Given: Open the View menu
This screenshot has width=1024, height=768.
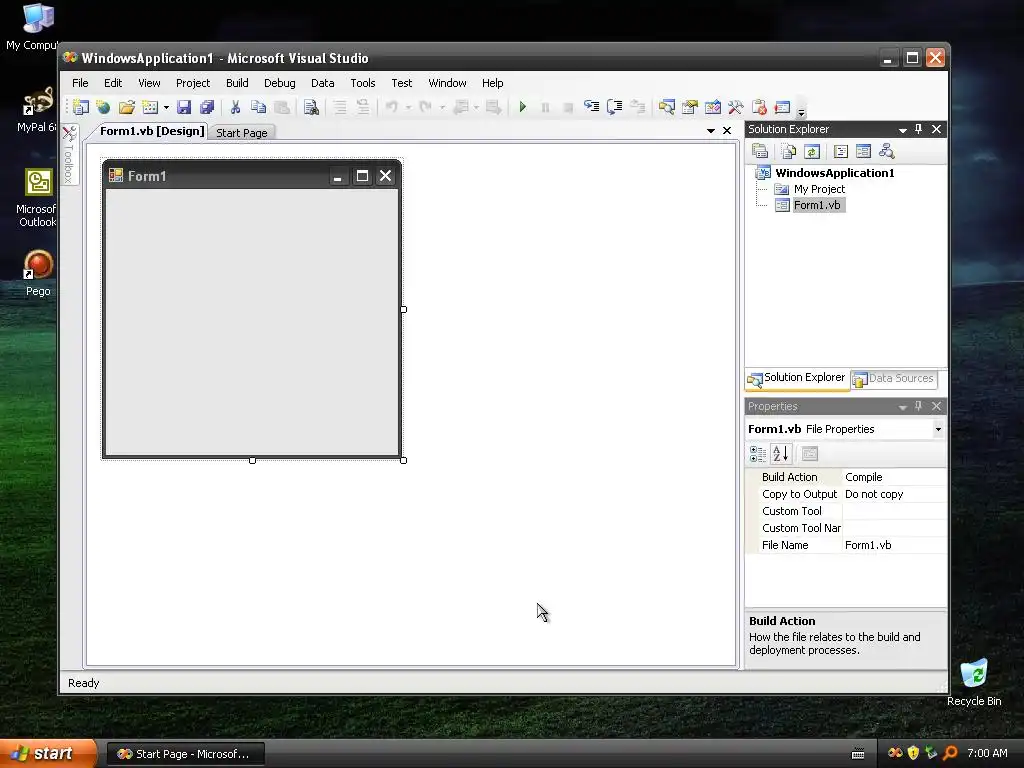Looking at the screenshot, I should (149, 83).
